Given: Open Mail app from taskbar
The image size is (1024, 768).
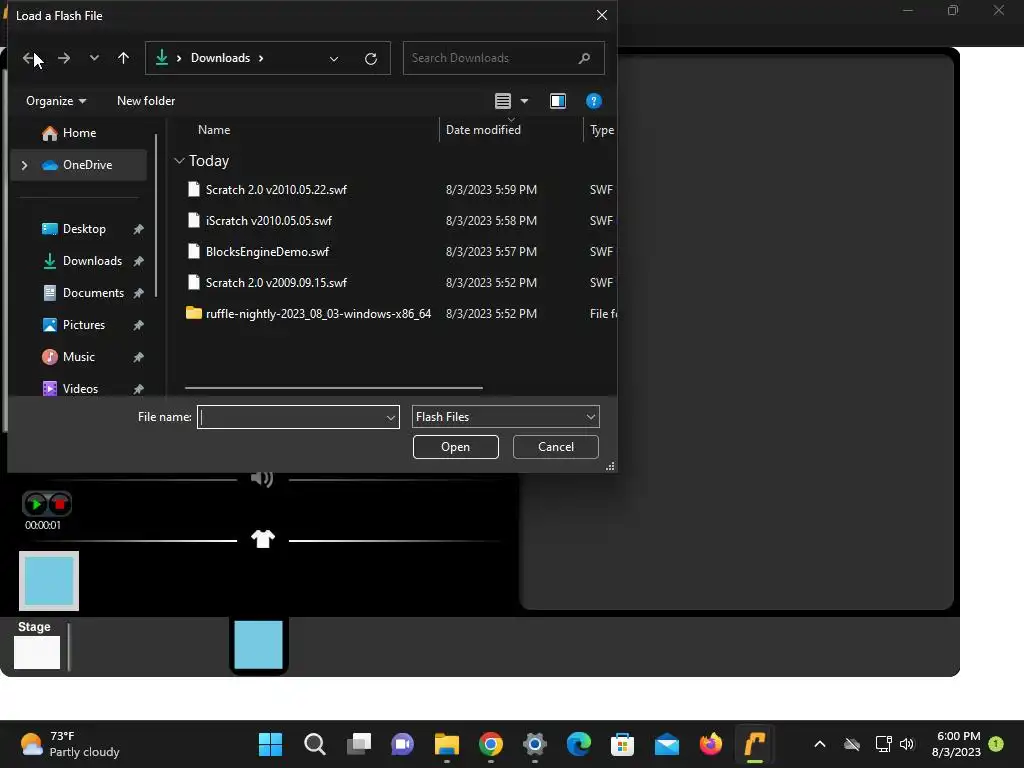Looking at the screenshot, I should [667, 744].
